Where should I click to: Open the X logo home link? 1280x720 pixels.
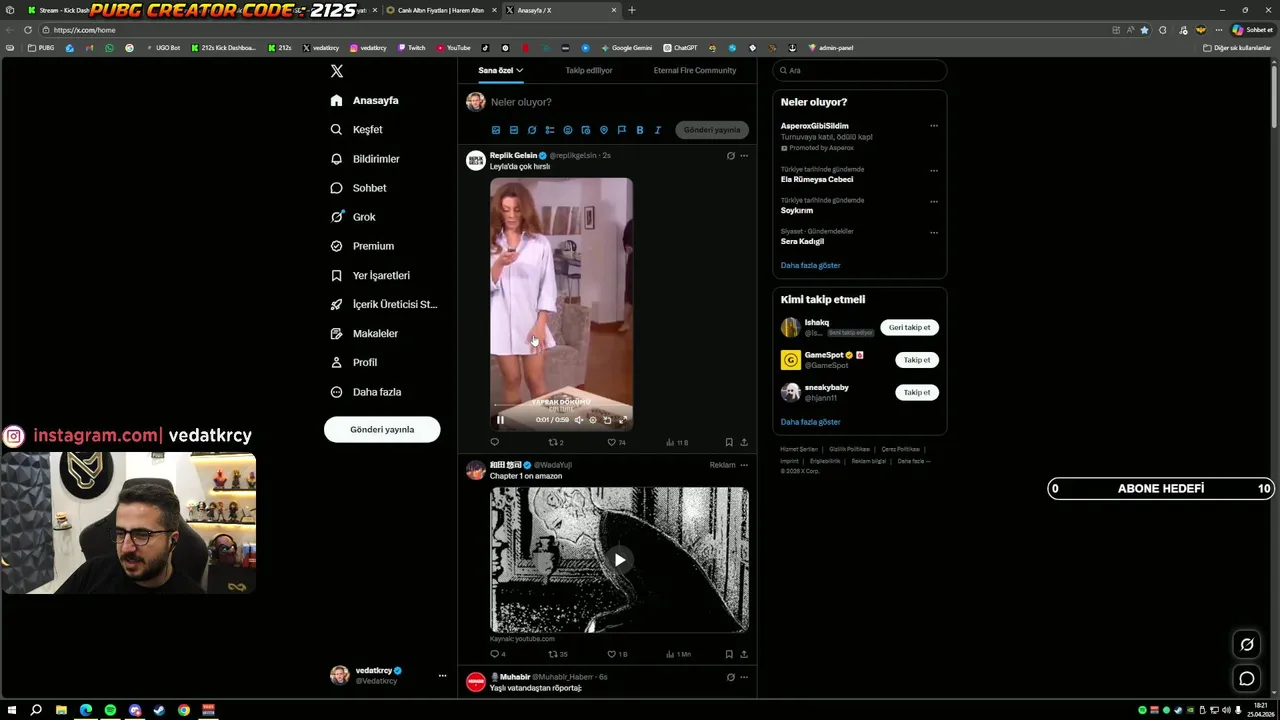click(x=337, y=71)
